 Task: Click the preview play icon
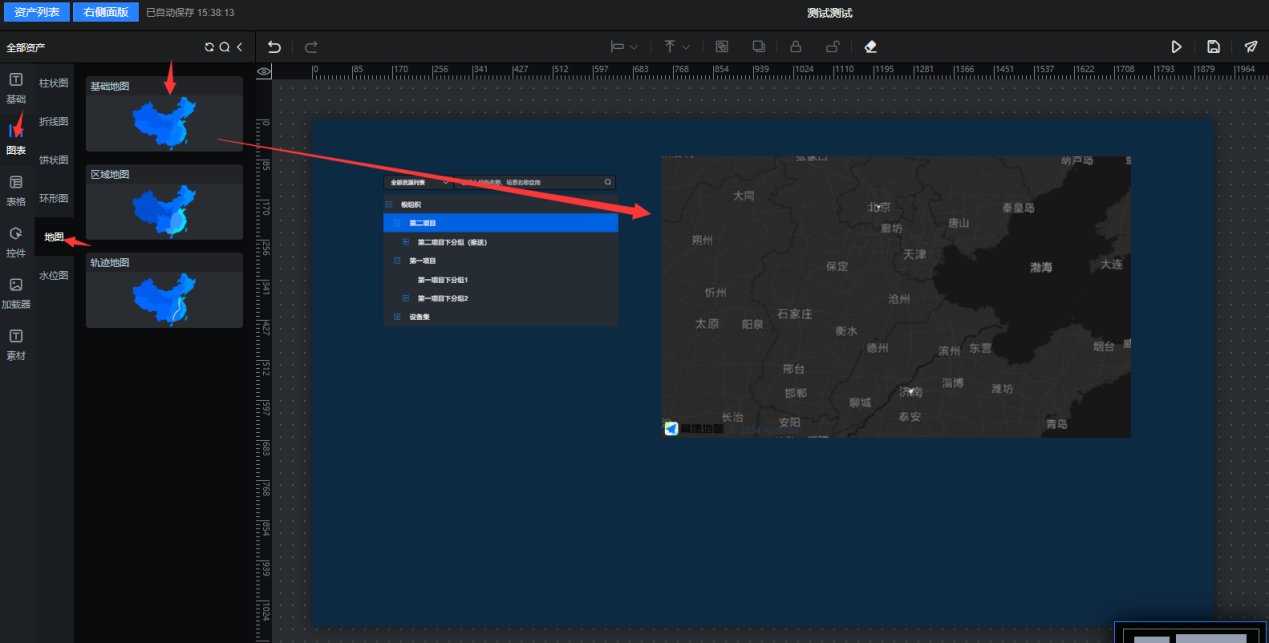tap(1177, 47)
